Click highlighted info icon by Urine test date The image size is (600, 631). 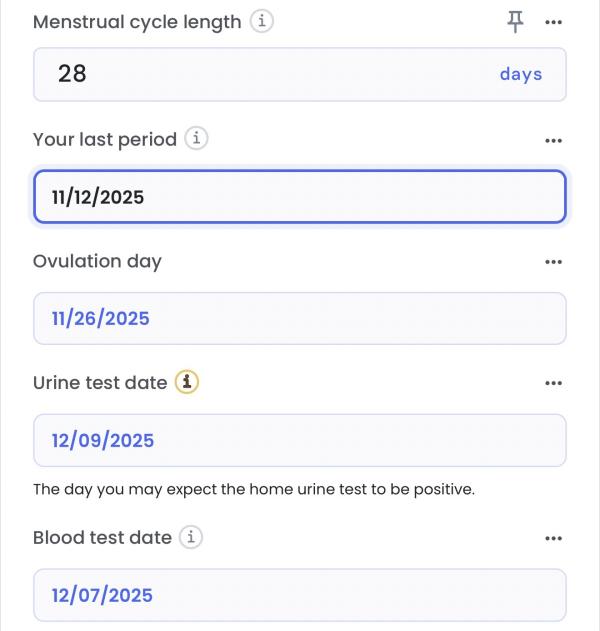187,382
